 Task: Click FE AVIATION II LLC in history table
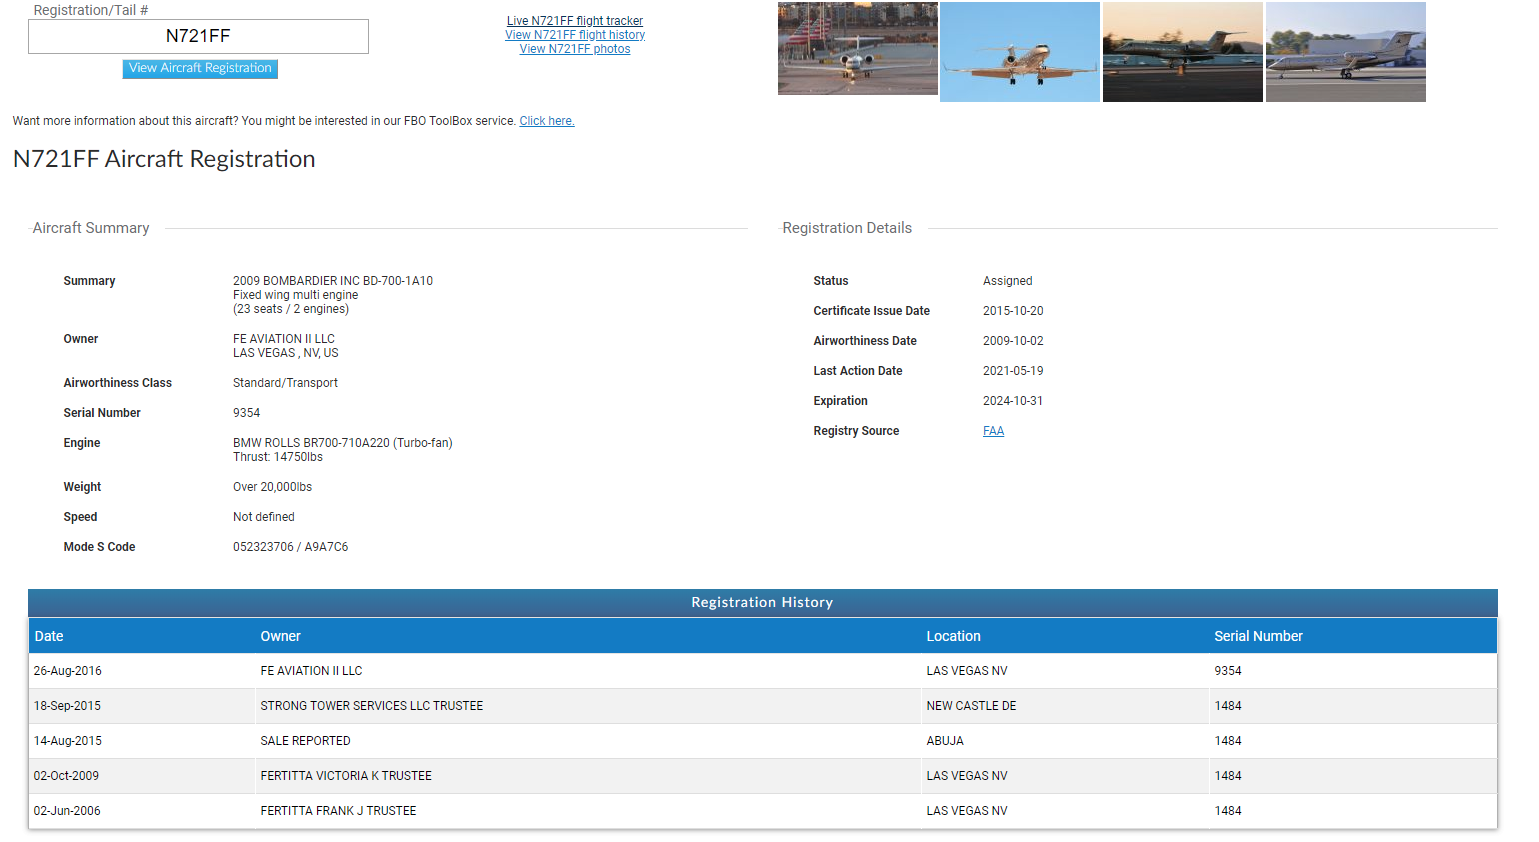coord(311,671)
